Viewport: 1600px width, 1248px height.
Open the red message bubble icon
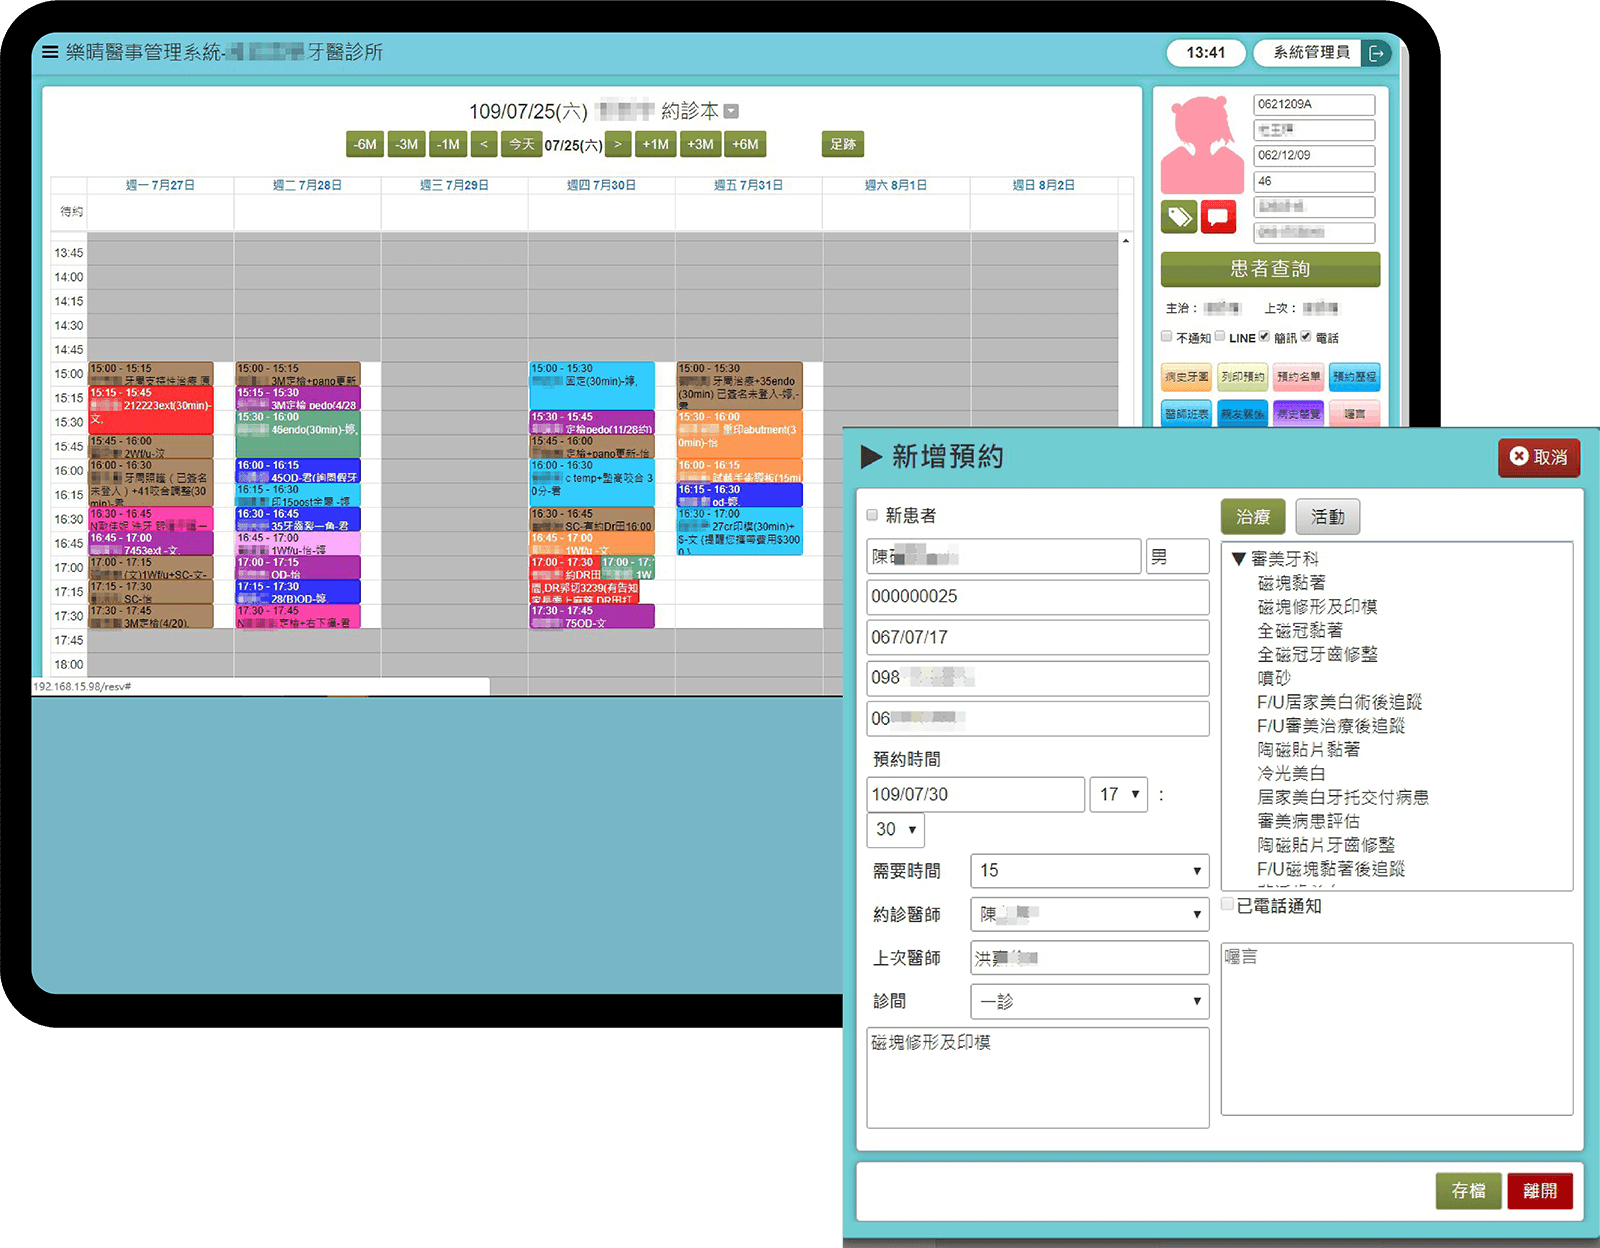(x=1218, y=216)
